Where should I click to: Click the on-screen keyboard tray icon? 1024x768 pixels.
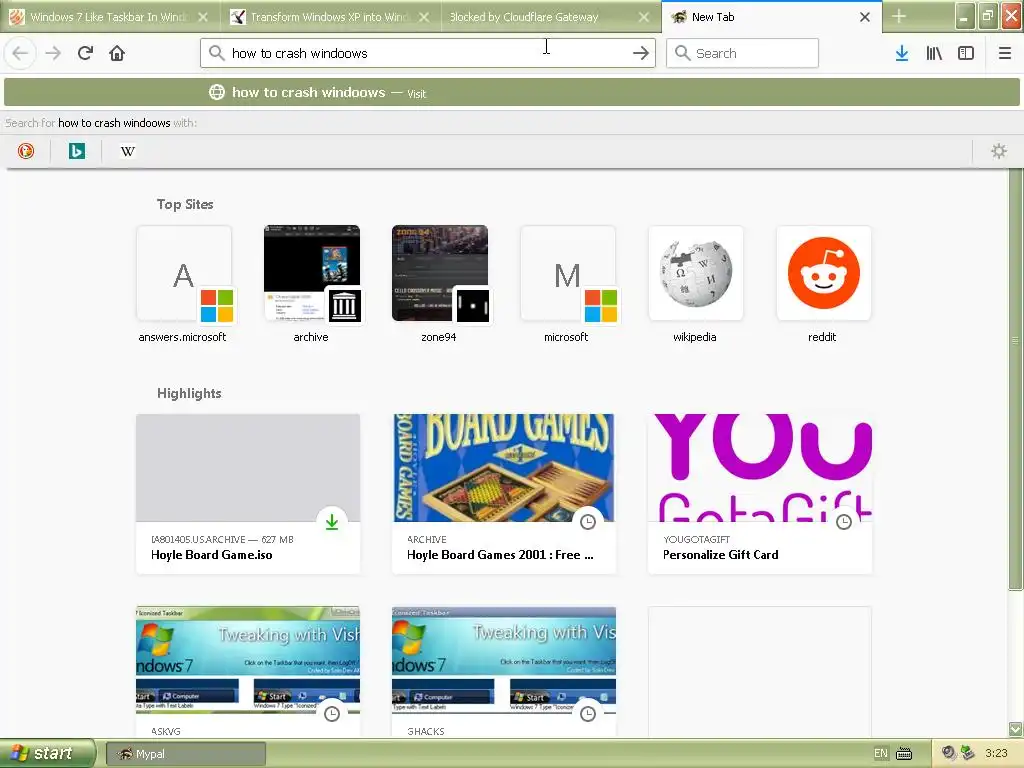(904, 754)
